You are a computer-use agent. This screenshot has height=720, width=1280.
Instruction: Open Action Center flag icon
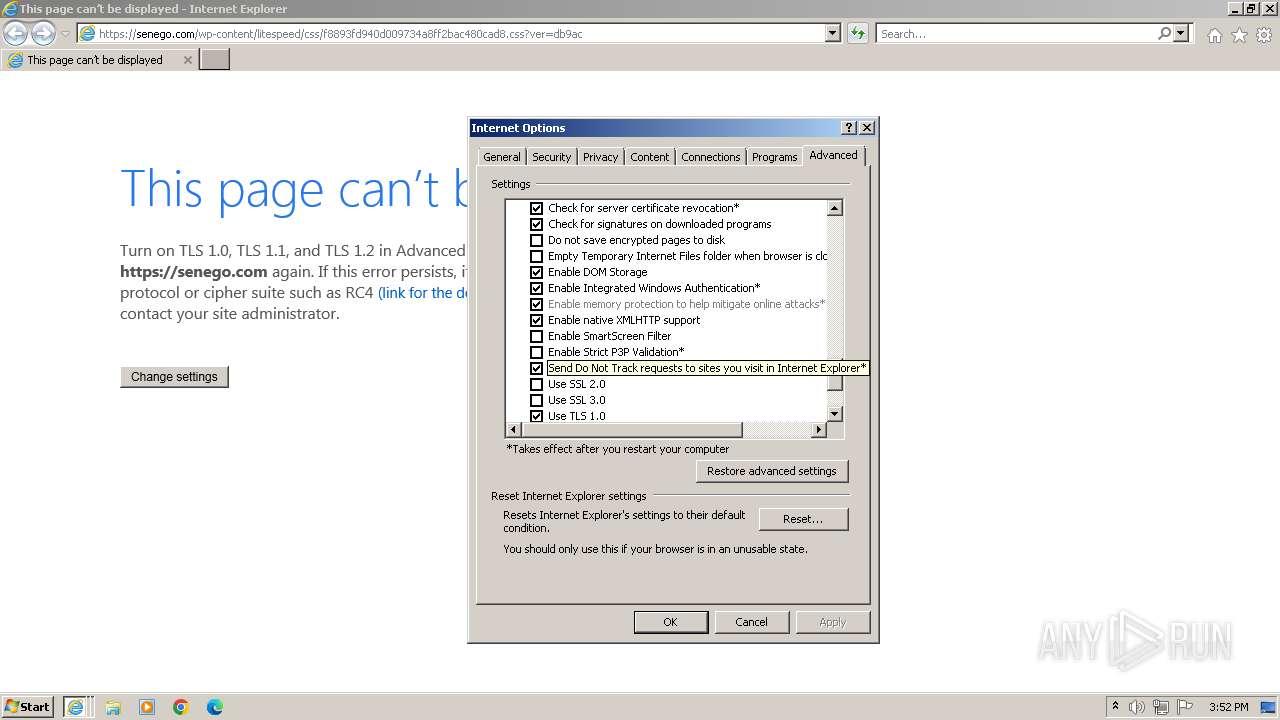coord(1185,707)
